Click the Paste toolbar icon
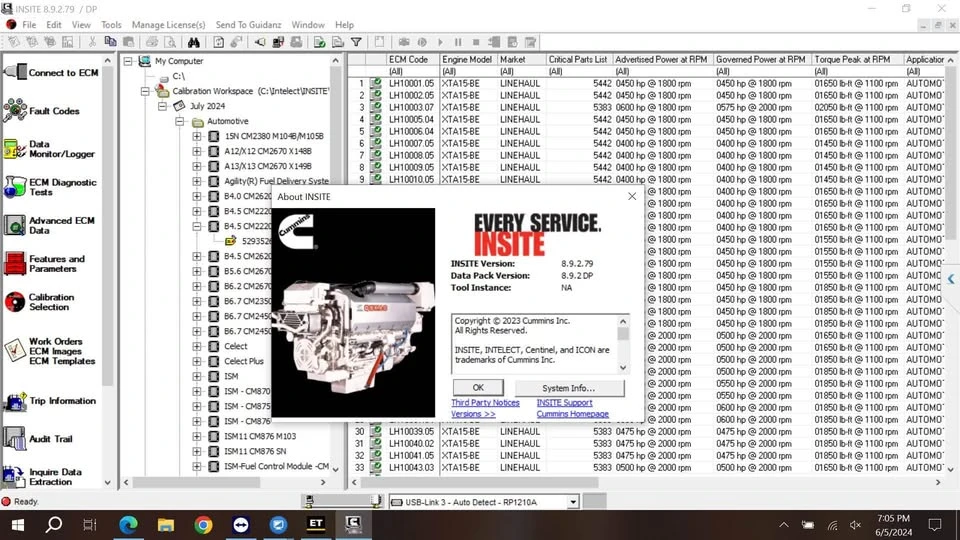Viewport: 960px width, 540px height. 129,42
